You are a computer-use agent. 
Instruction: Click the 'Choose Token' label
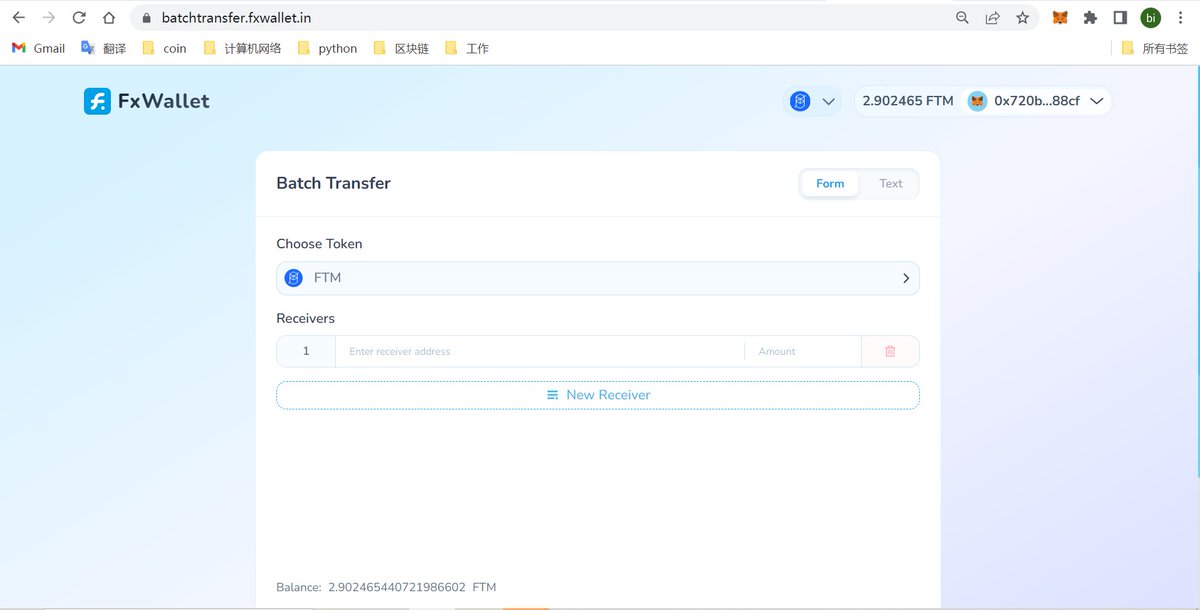(319, 244)
